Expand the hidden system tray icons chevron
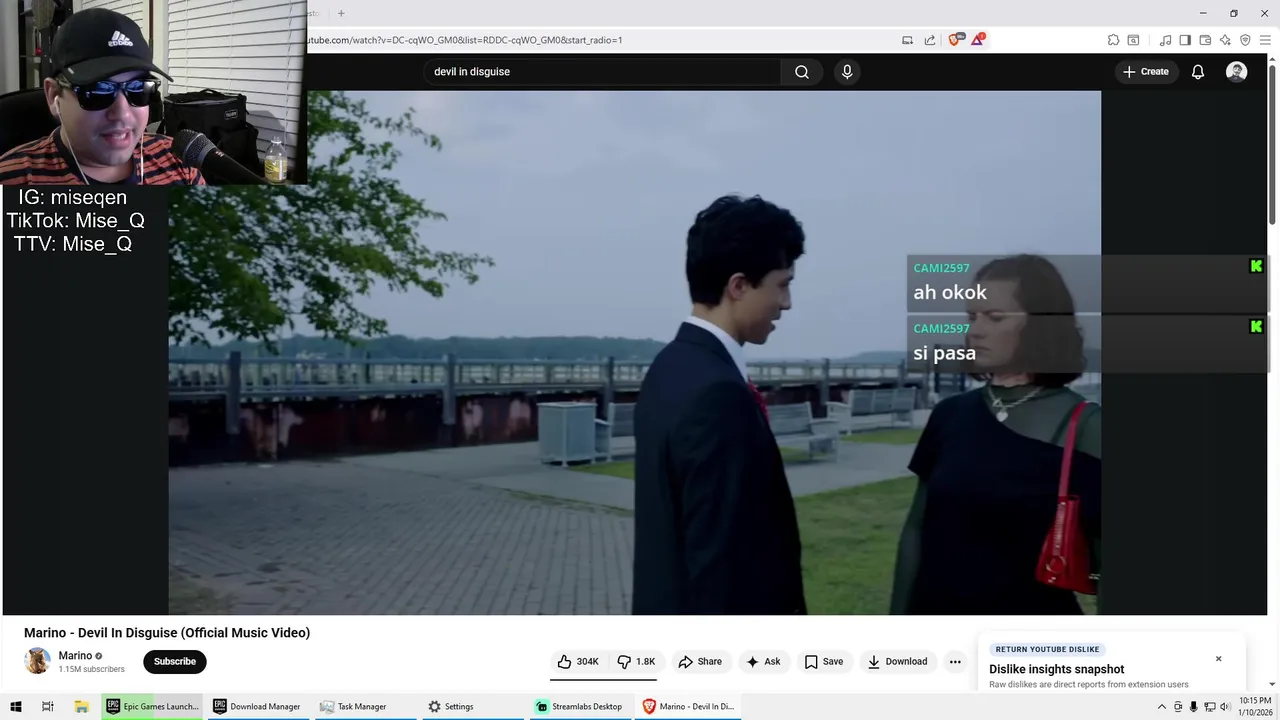1280x720 pixels. (1161, 707)
